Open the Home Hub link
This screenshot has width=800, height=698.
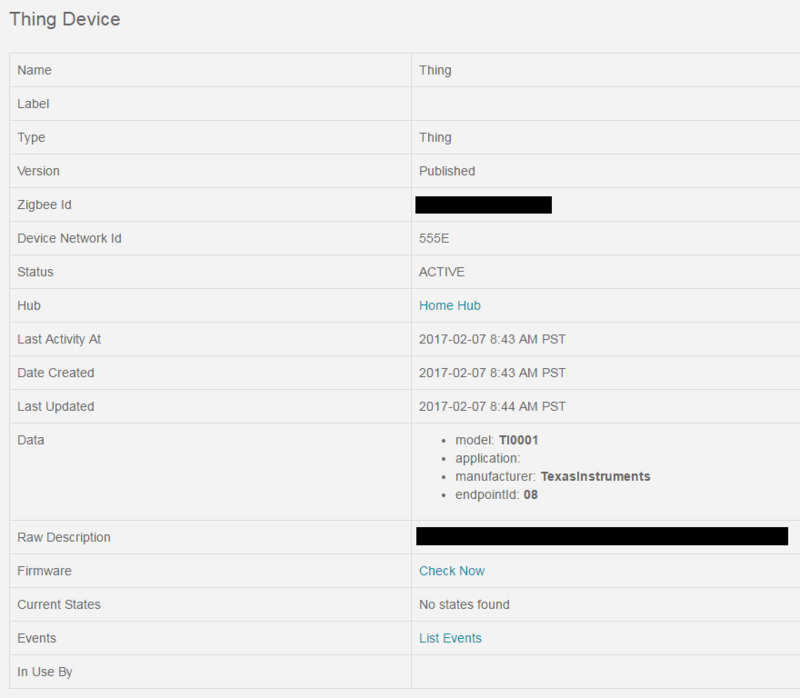click(x=450, y=305)
